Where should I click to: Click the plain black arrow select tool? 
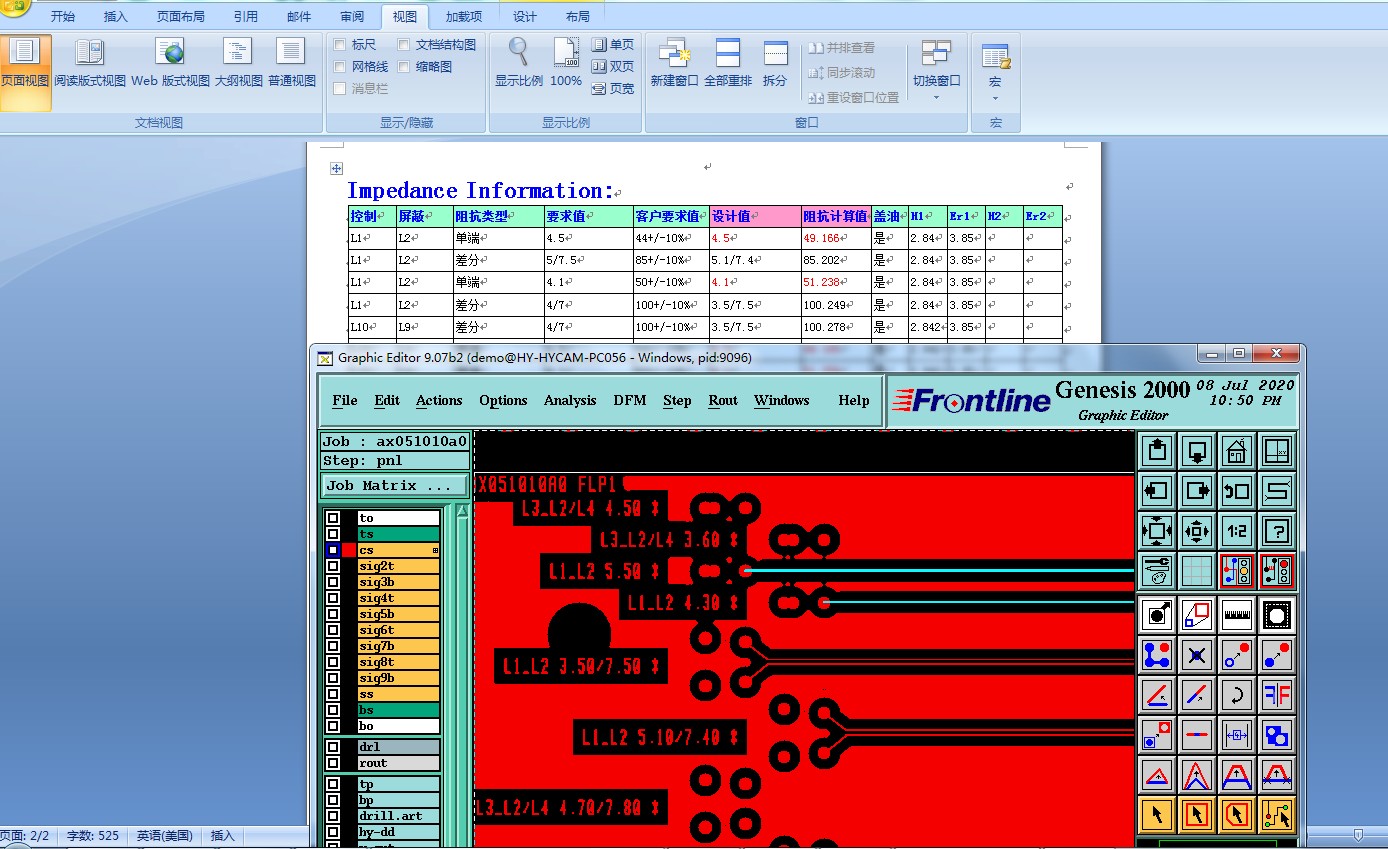[x=1158, y=814]
